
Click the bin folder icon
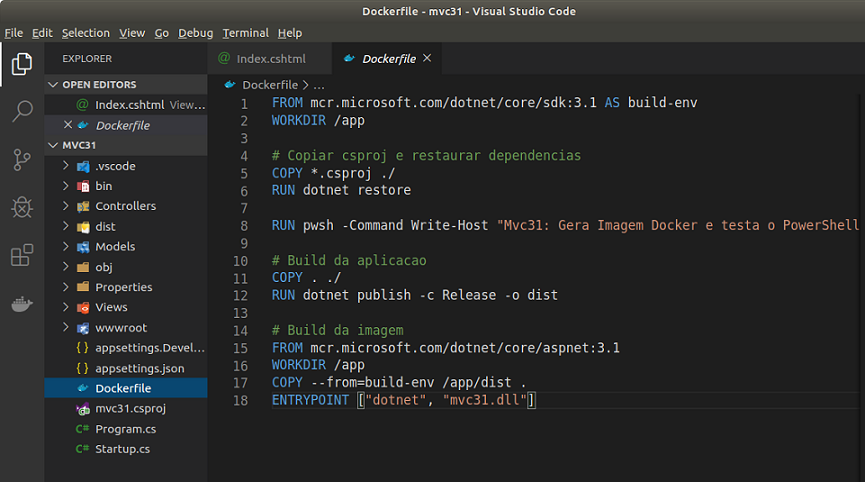(83, 186)
